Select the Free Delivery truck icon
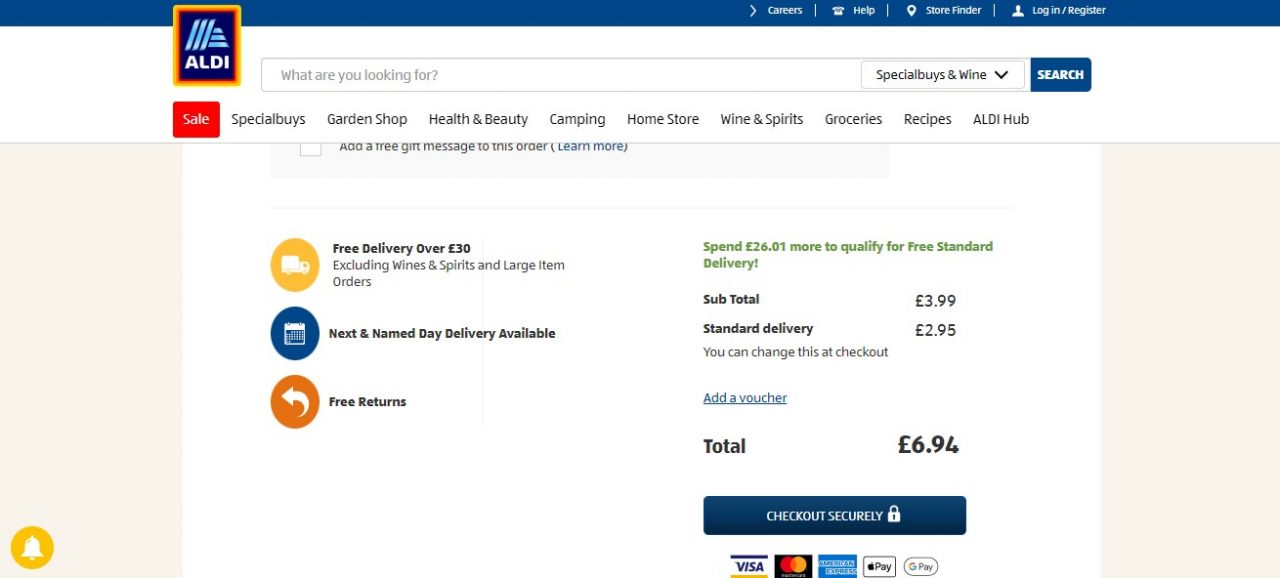 [294, 263]
